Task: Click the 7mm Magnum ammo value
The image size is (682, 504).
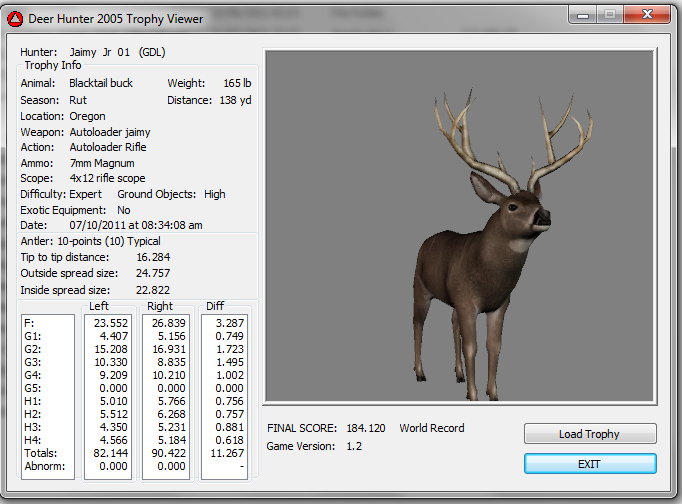Action: coord(102,163)
